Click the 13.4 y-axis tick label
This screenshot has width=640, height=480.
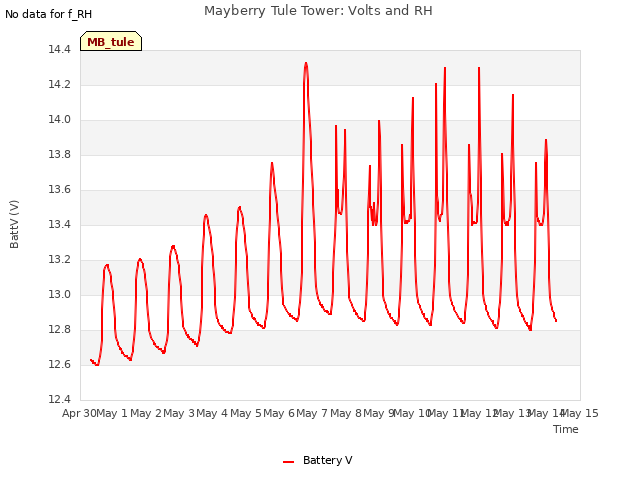tap(60, 224)
